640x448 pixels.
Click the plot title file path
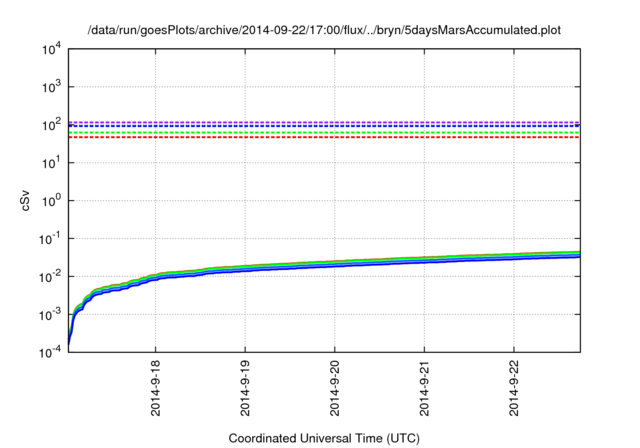(x=324, y=30)
